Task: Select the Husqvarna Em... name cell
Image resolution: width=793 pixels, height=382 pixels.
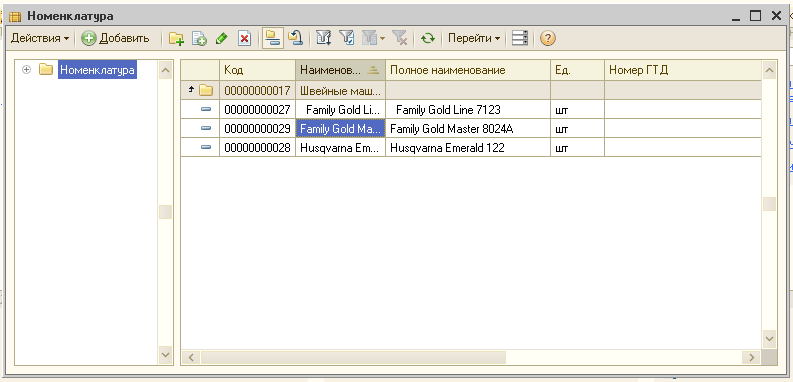Action: (340, 148)
